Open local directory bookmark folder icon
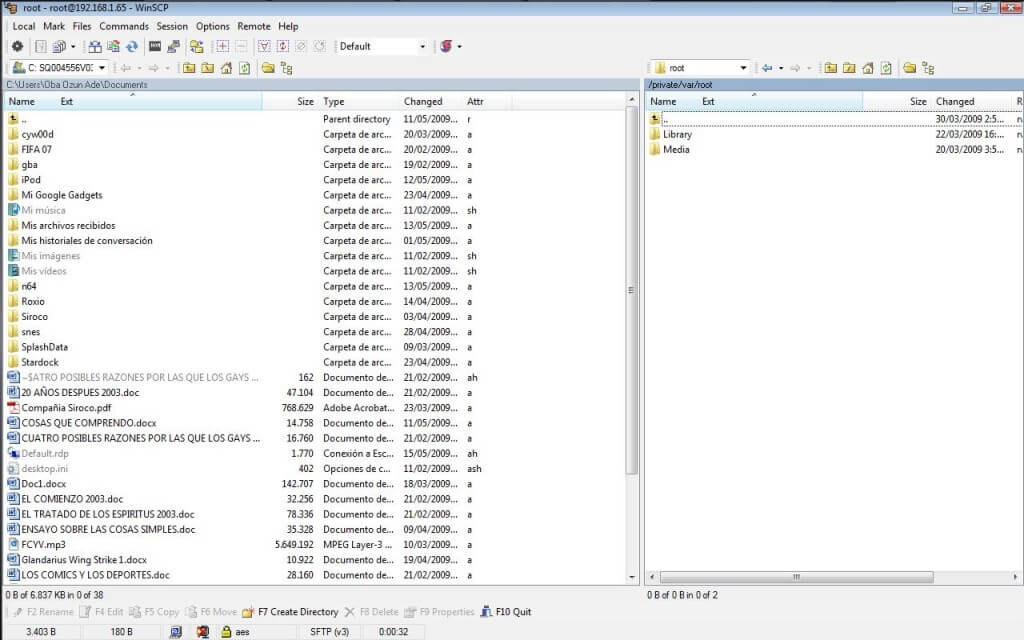Image resolution: width=1024 pixels, height=640 pixels. [268, 68]
